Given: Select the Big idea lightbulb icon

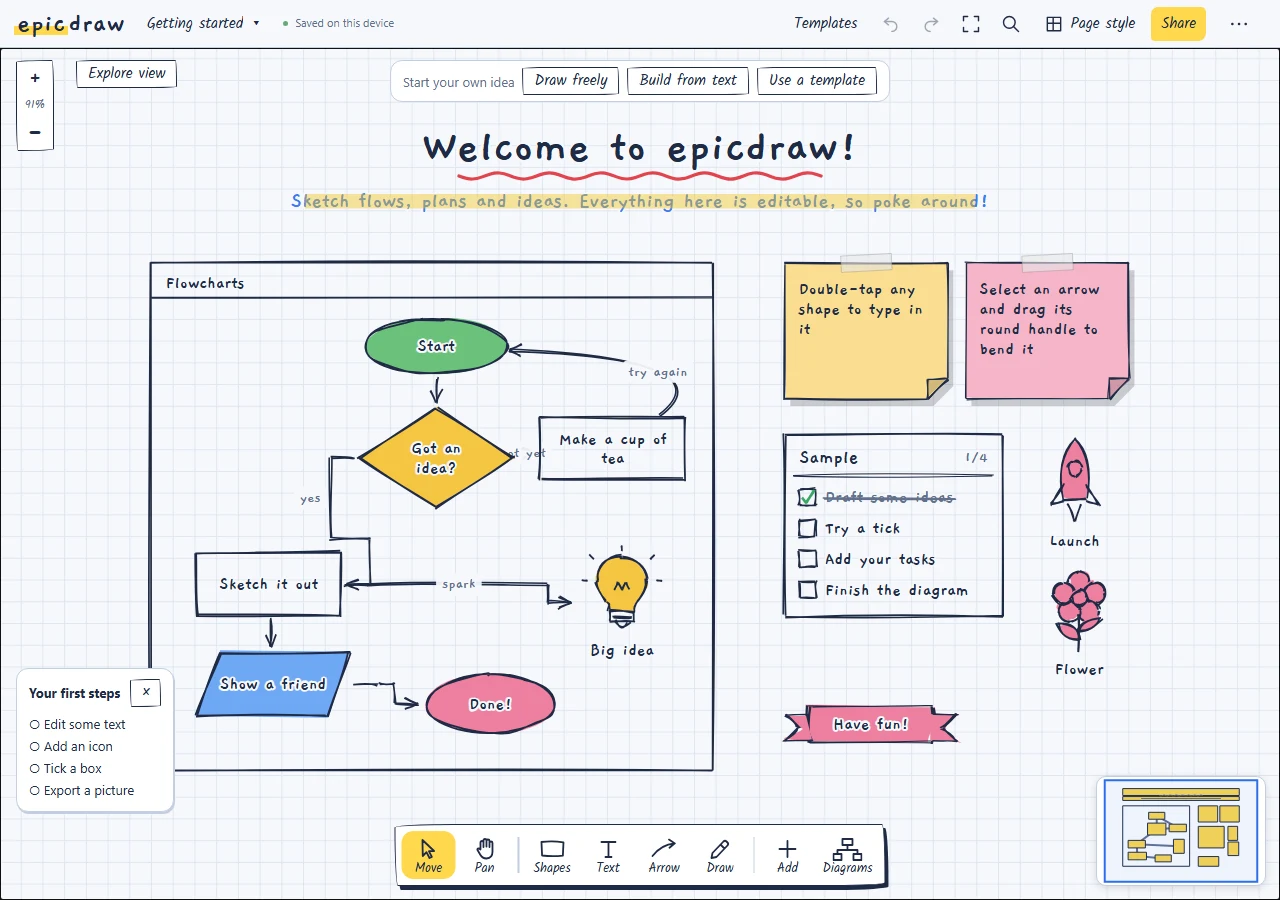Looking at the screenshot, I should coord(621,588).
